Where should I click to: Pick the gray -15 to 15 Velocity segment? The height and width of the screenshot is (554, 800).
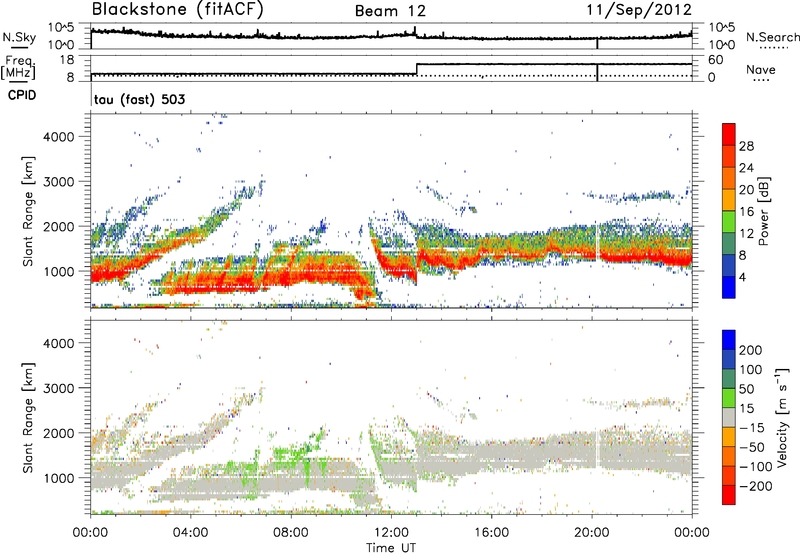[x=729, y=417]
